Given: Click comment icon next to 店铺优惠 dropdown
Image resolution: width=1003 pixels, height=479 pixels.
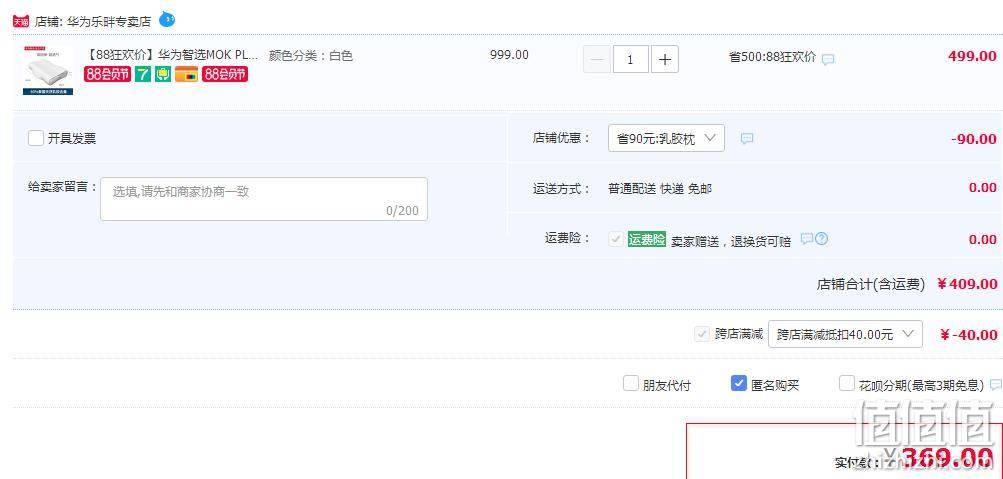Looking at the screenshot, I should pyautogui.click(x=746, y=139).
